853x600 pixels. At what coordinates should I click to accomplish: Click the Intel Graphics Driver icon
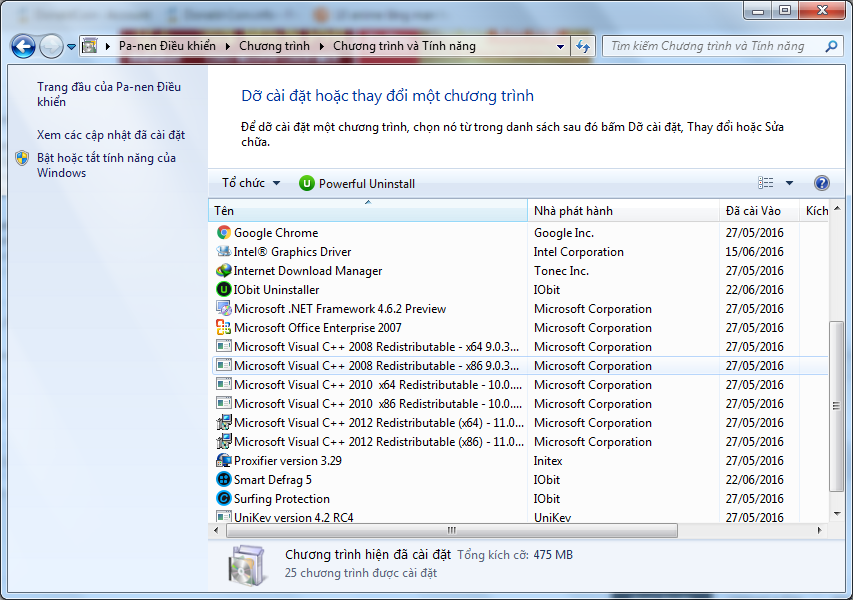(224, 251)
